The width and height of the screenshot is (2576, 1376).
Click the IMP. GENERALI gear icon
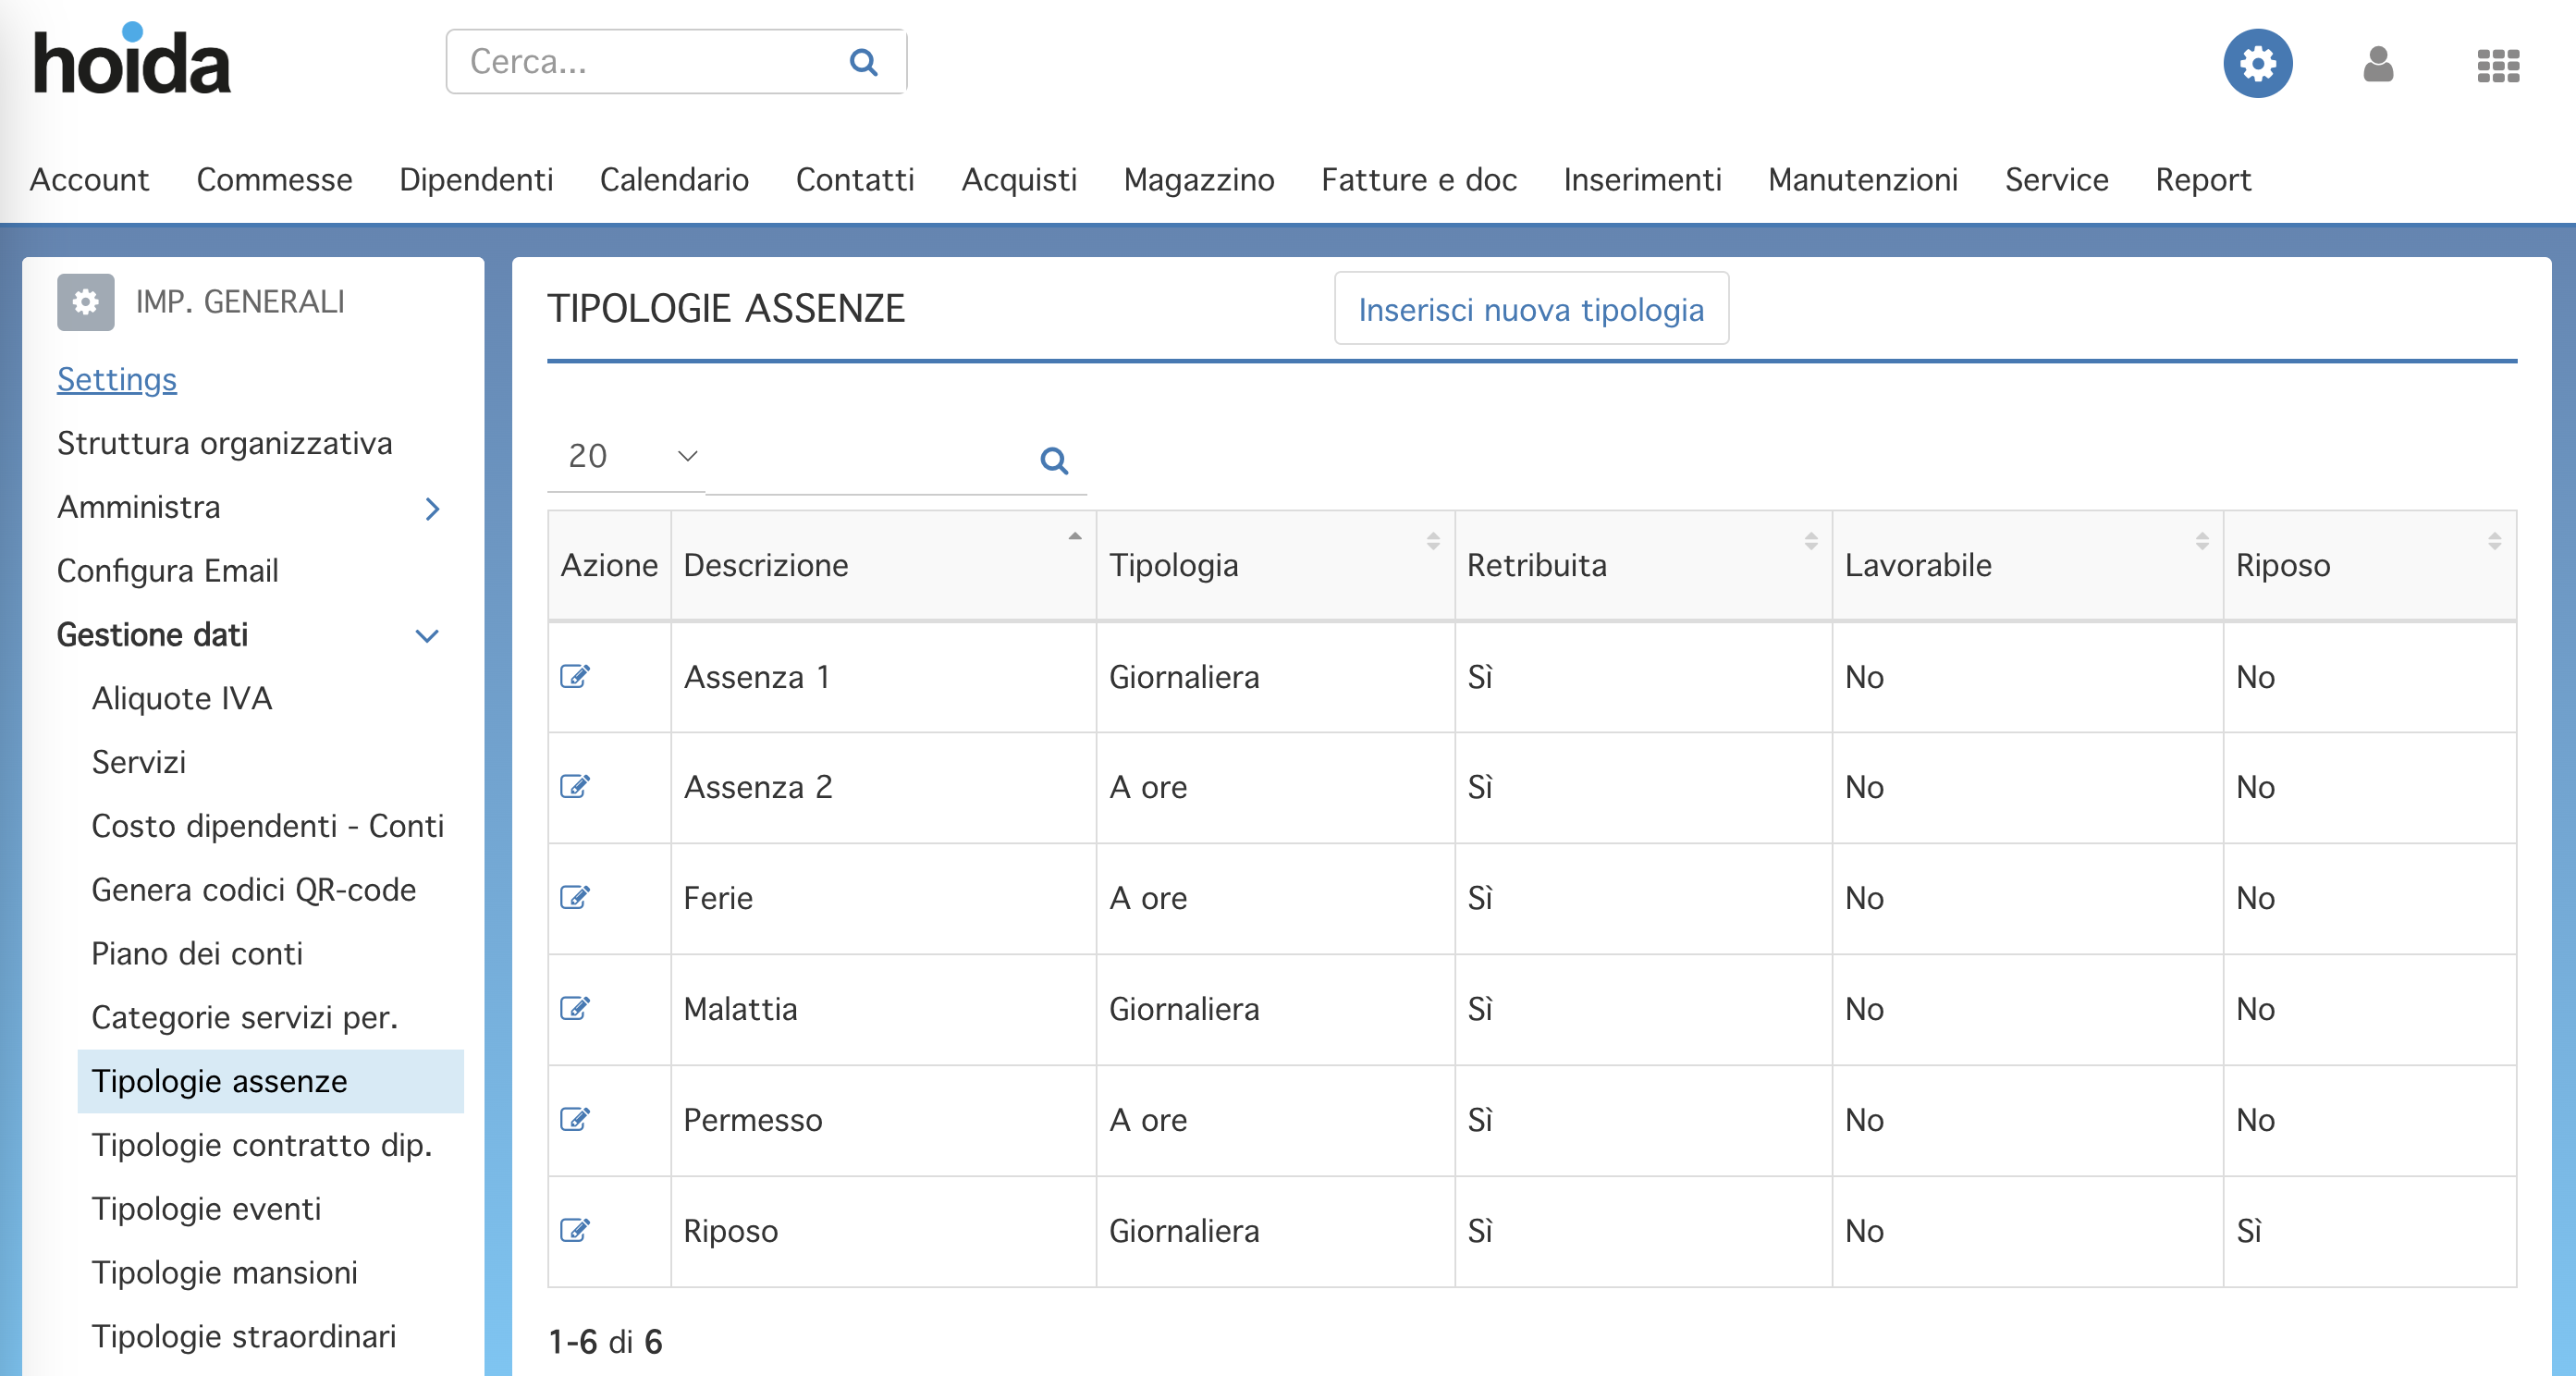[x=86, y=302]
